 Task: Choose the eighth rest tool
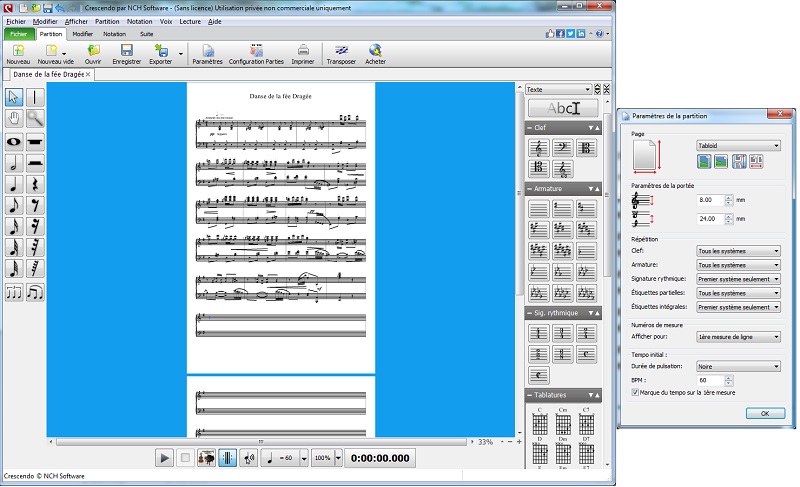coord(35,205)
